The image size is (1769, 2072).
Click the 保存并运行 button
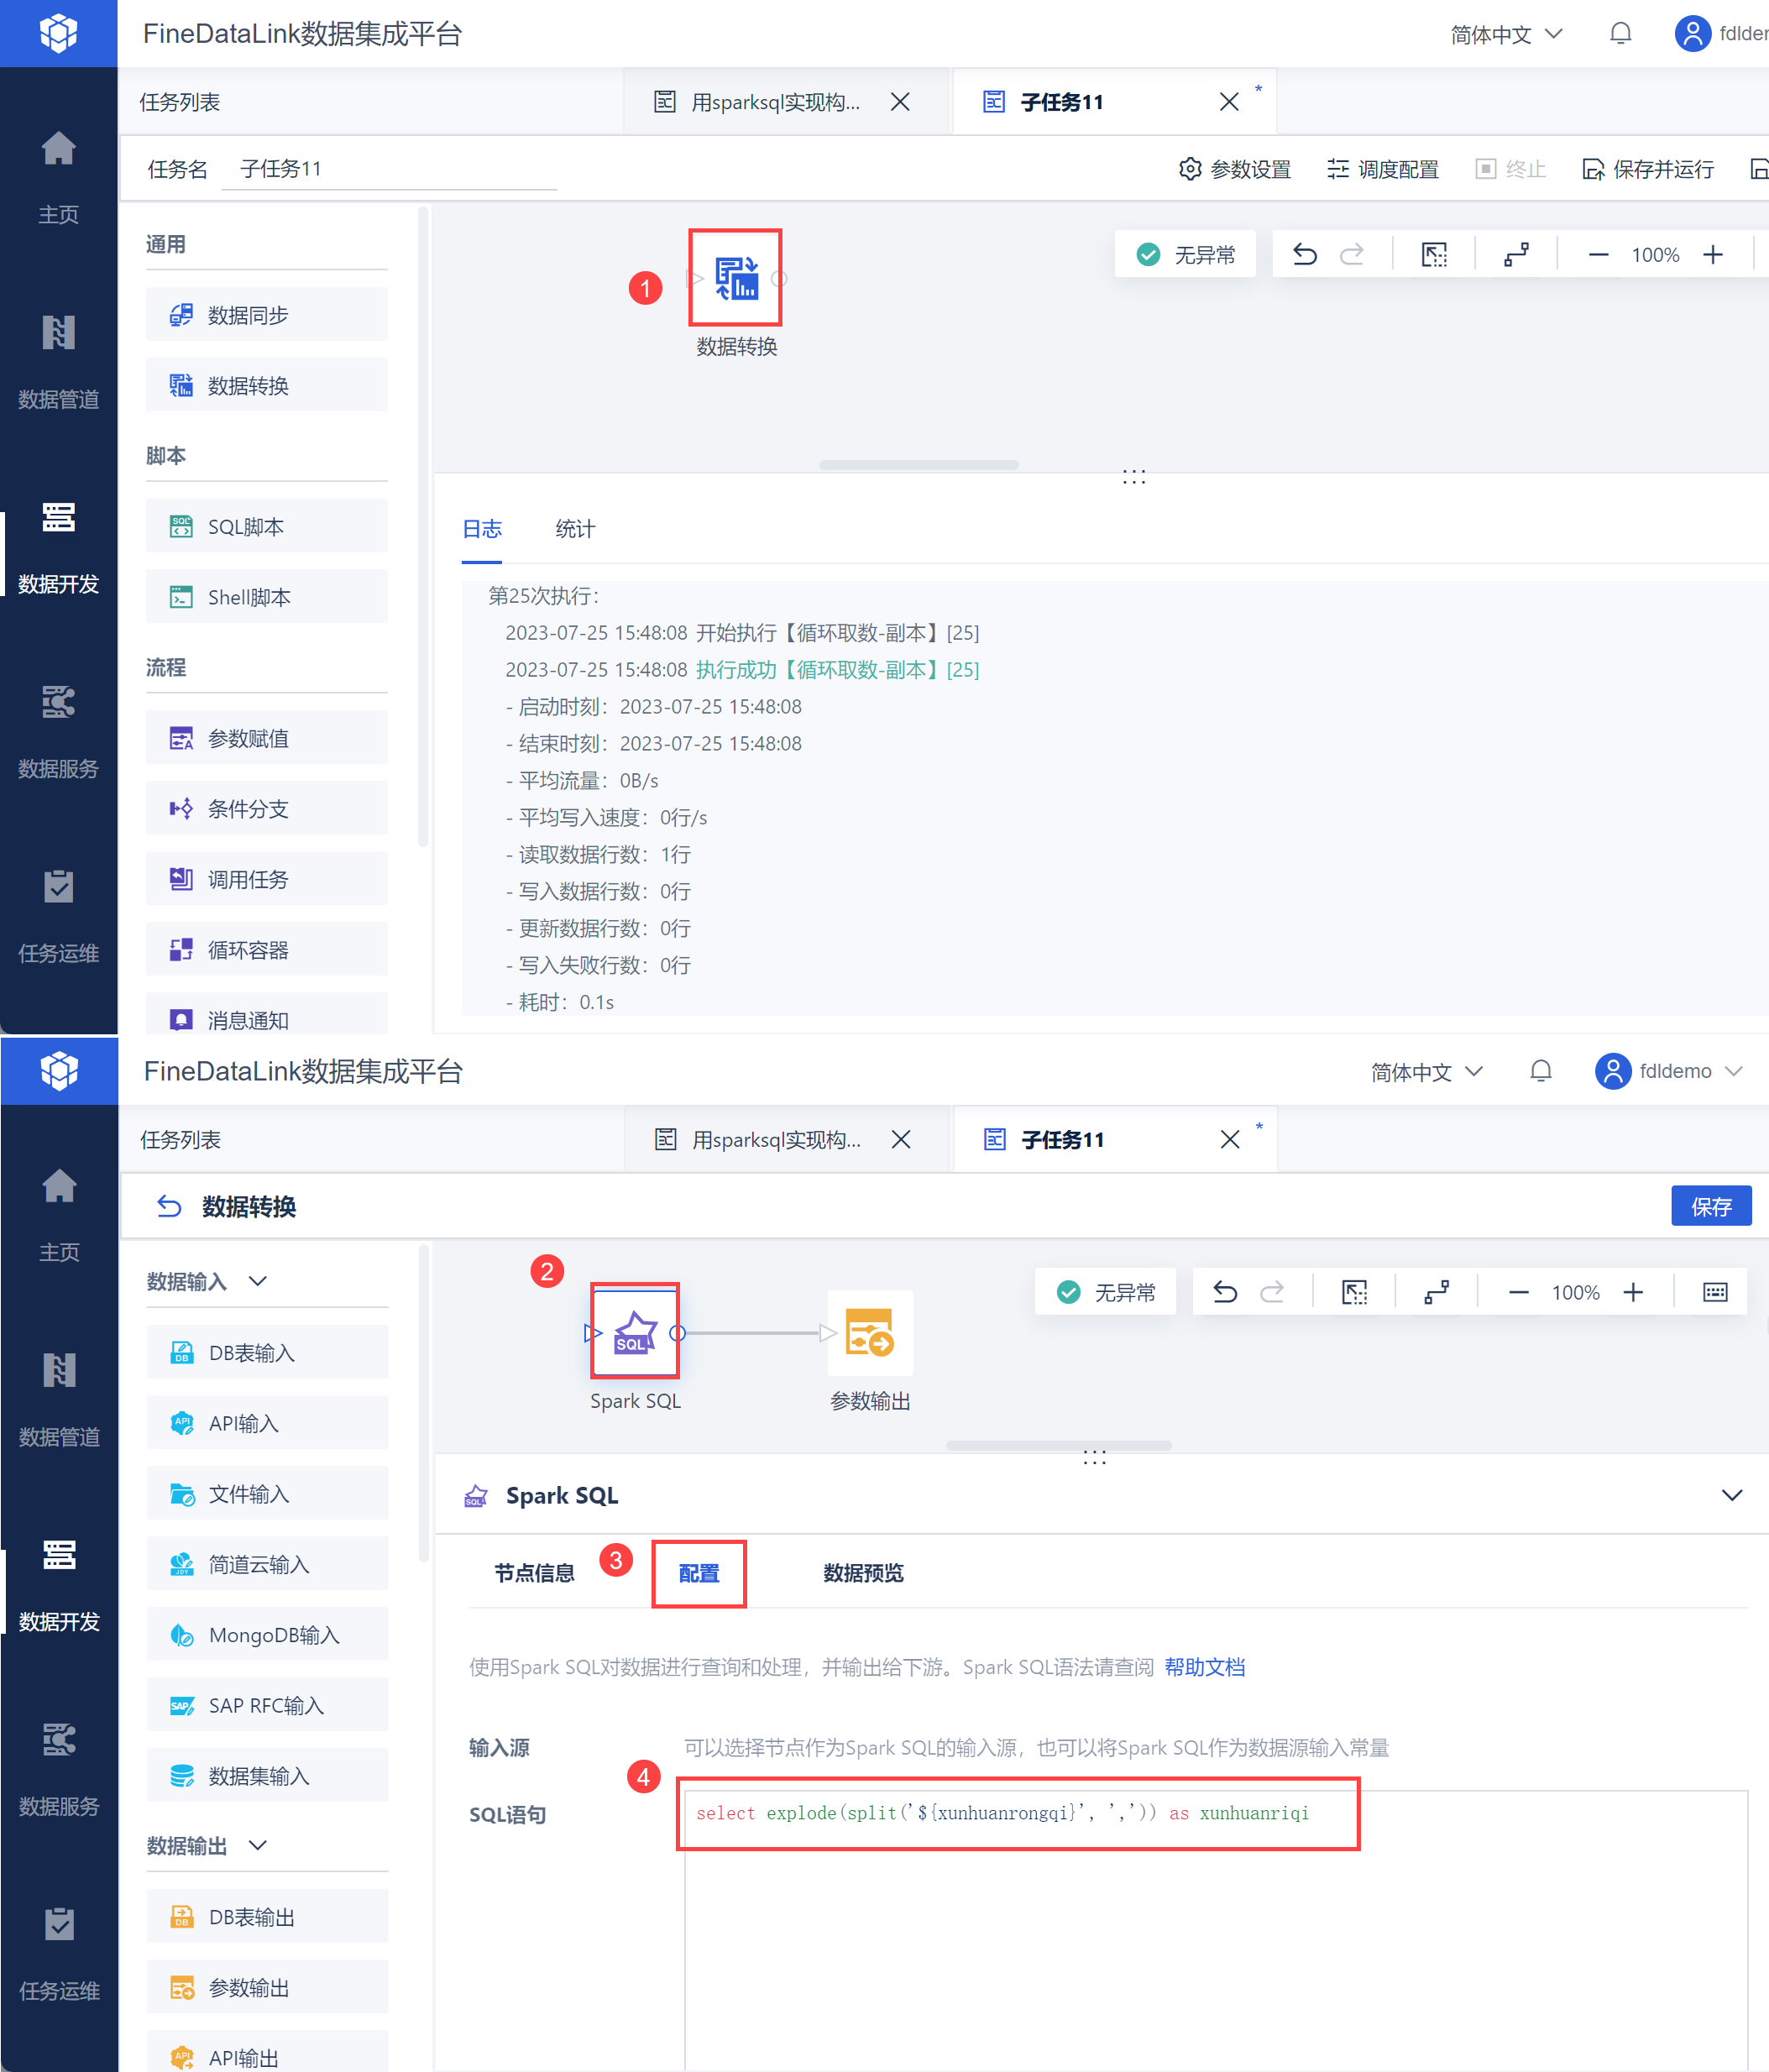click(1648, 169)
